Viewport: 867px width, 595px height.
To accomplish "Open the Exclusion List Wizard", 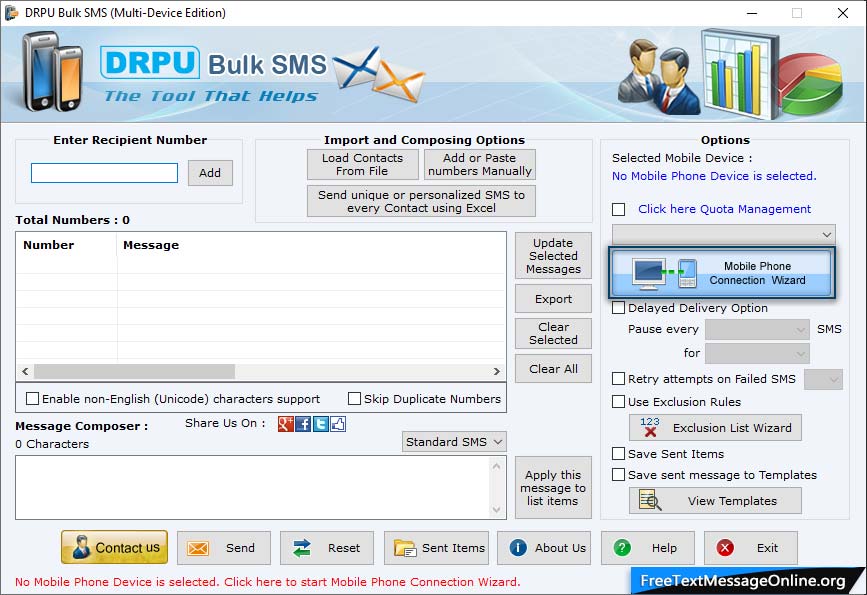I will tap(715, 427).
